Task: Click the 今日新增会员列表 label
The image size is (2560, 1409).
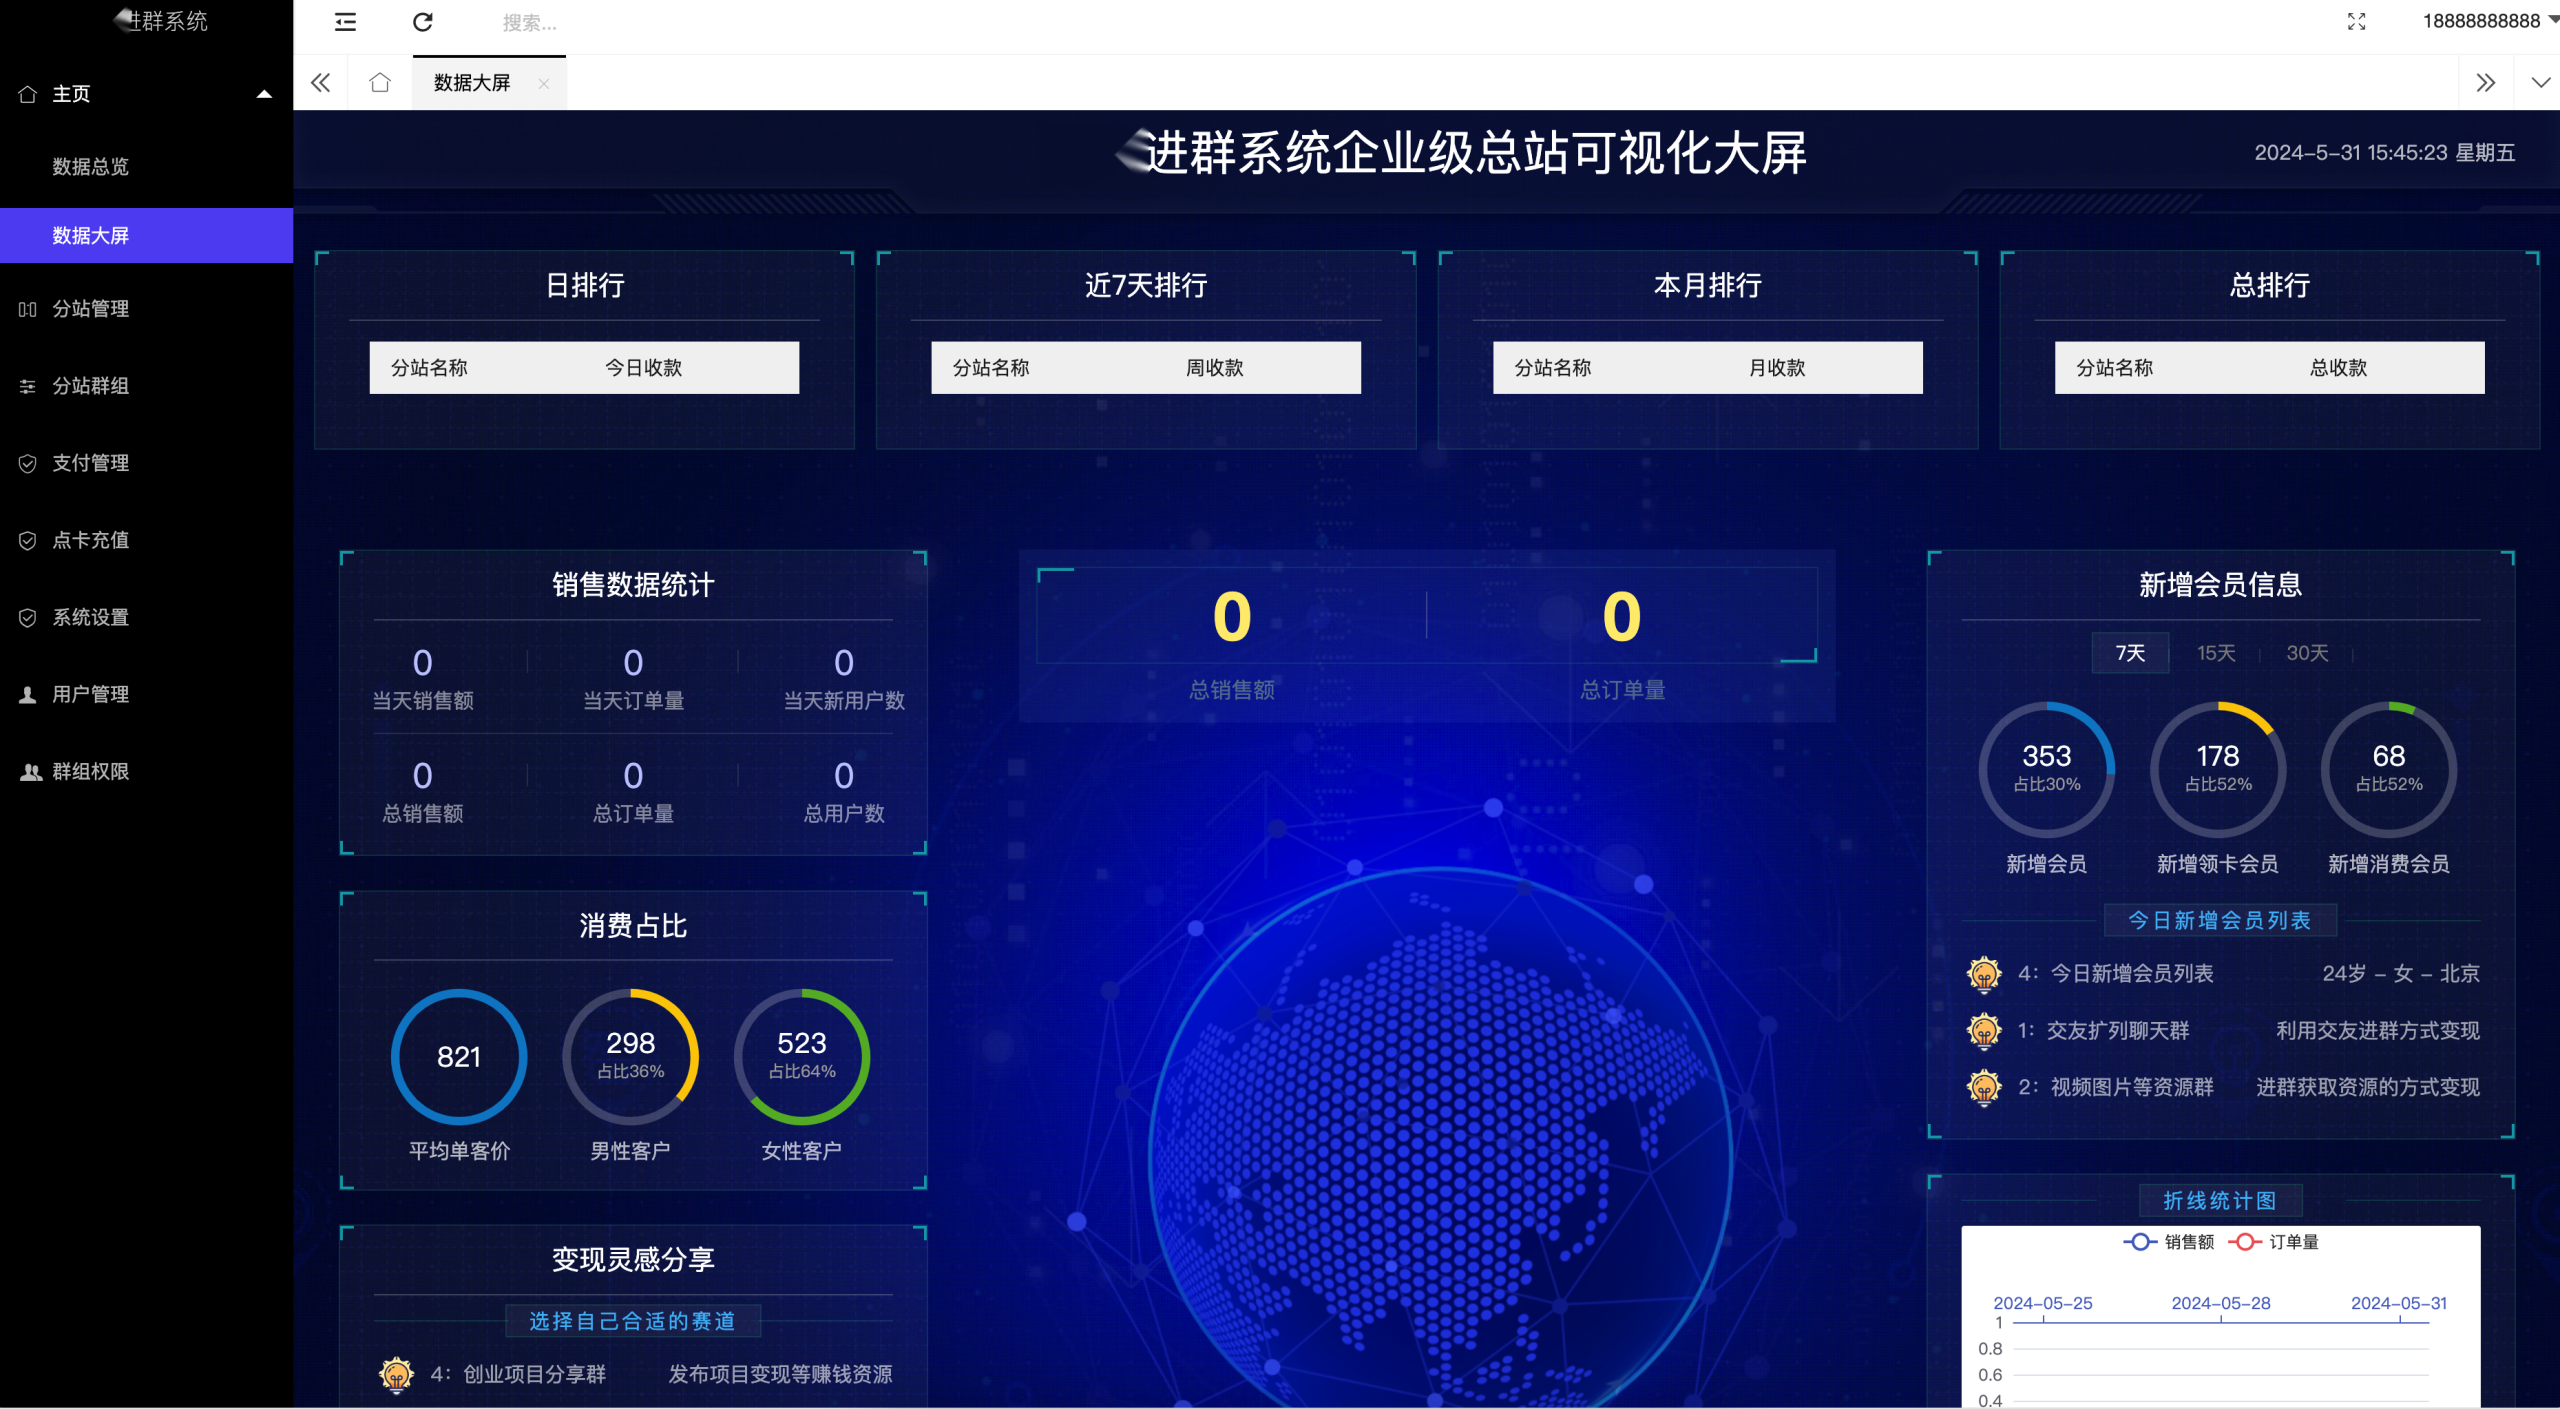Action: click(2219, 920)
